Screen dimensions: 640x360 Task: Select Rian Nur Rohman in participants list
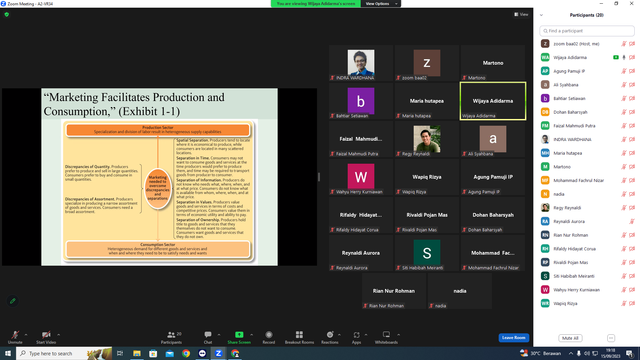click(x=587, y=235)
